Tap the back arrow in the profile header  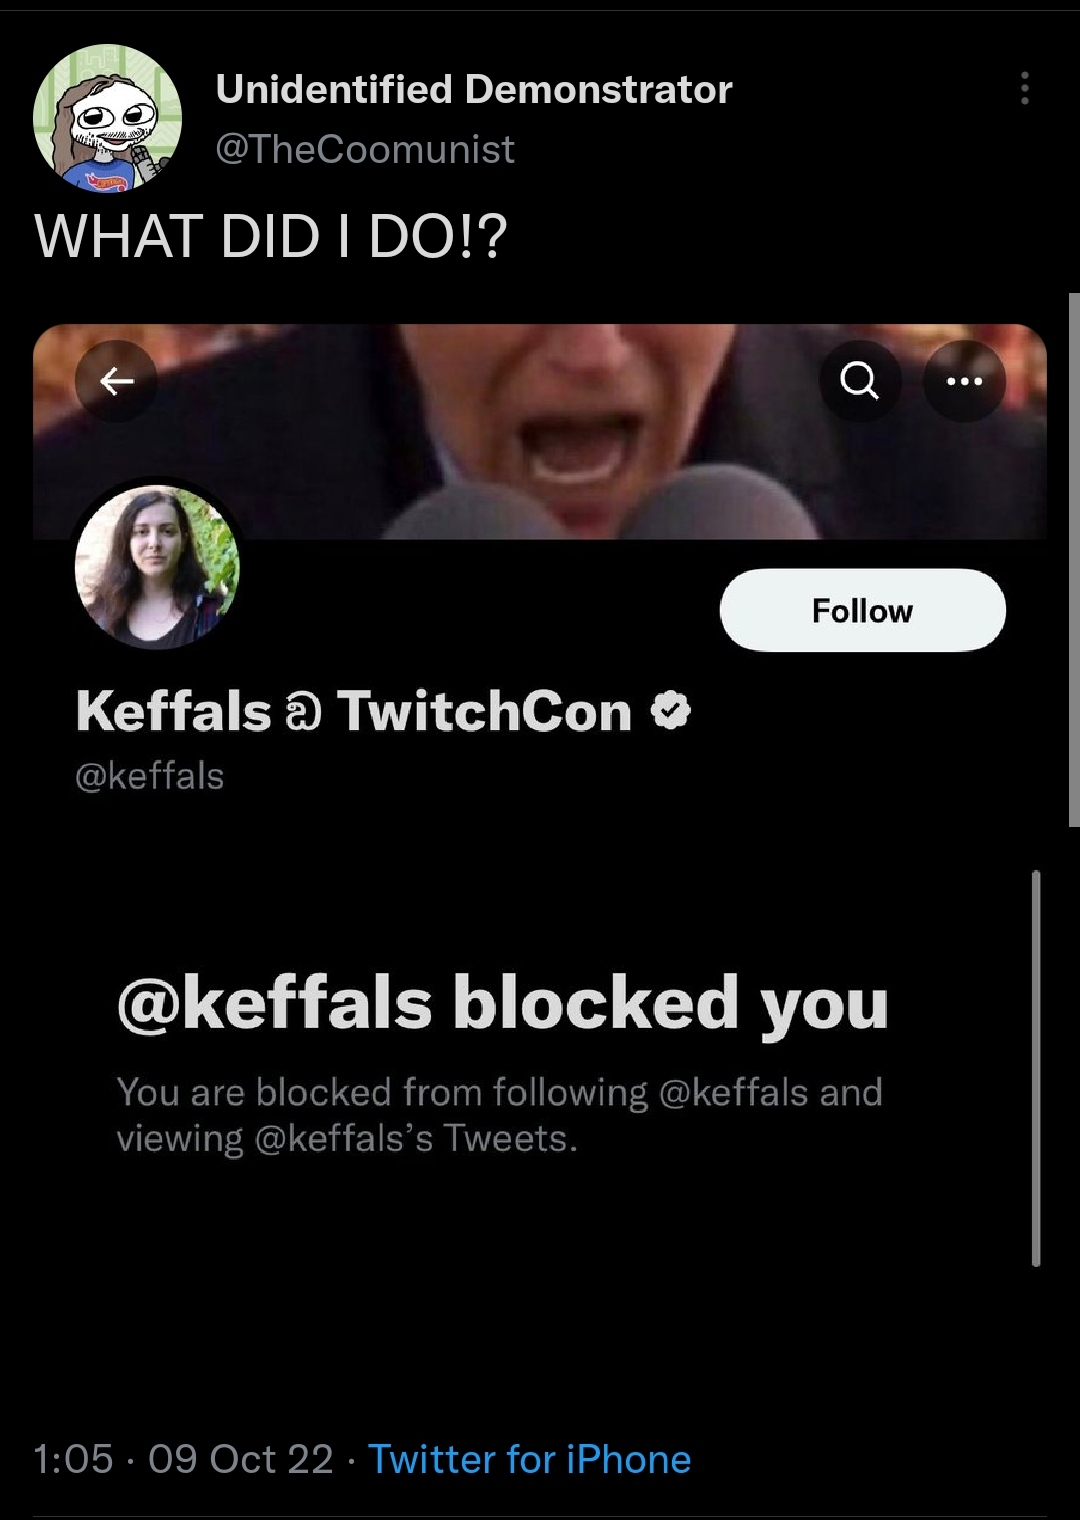pos(116,381)
